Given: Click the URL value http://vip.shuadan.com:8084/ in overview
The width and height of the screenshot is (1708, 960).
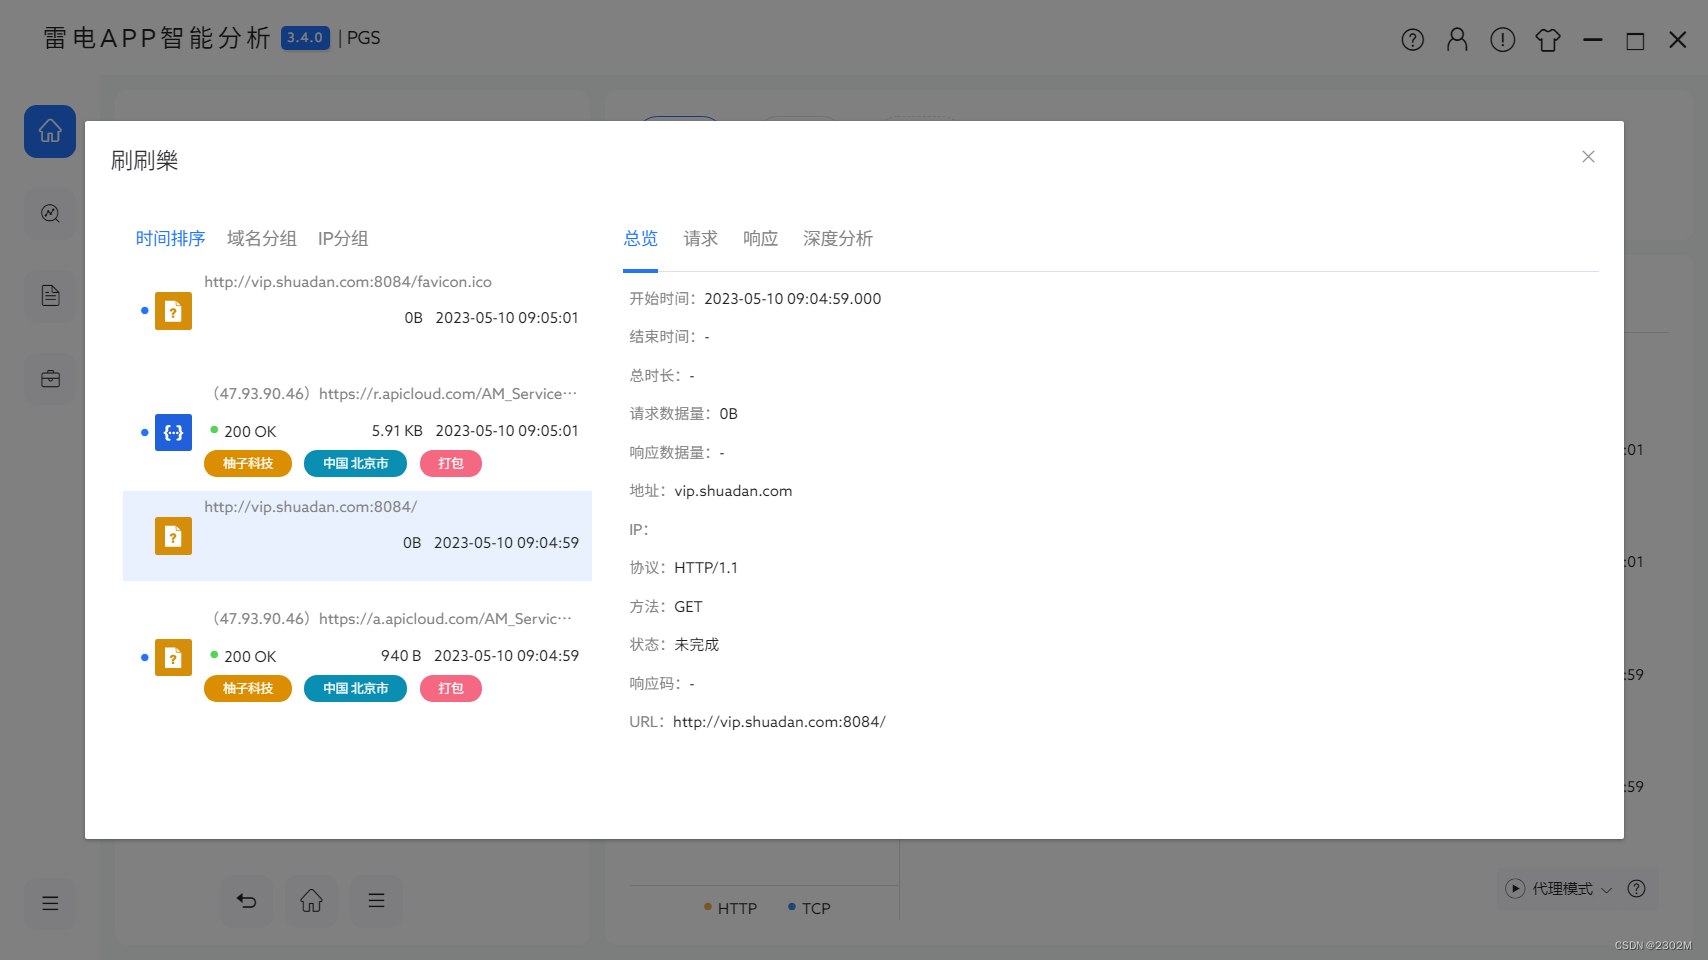Looking at the screenshot, I should [x=779, y=722].
